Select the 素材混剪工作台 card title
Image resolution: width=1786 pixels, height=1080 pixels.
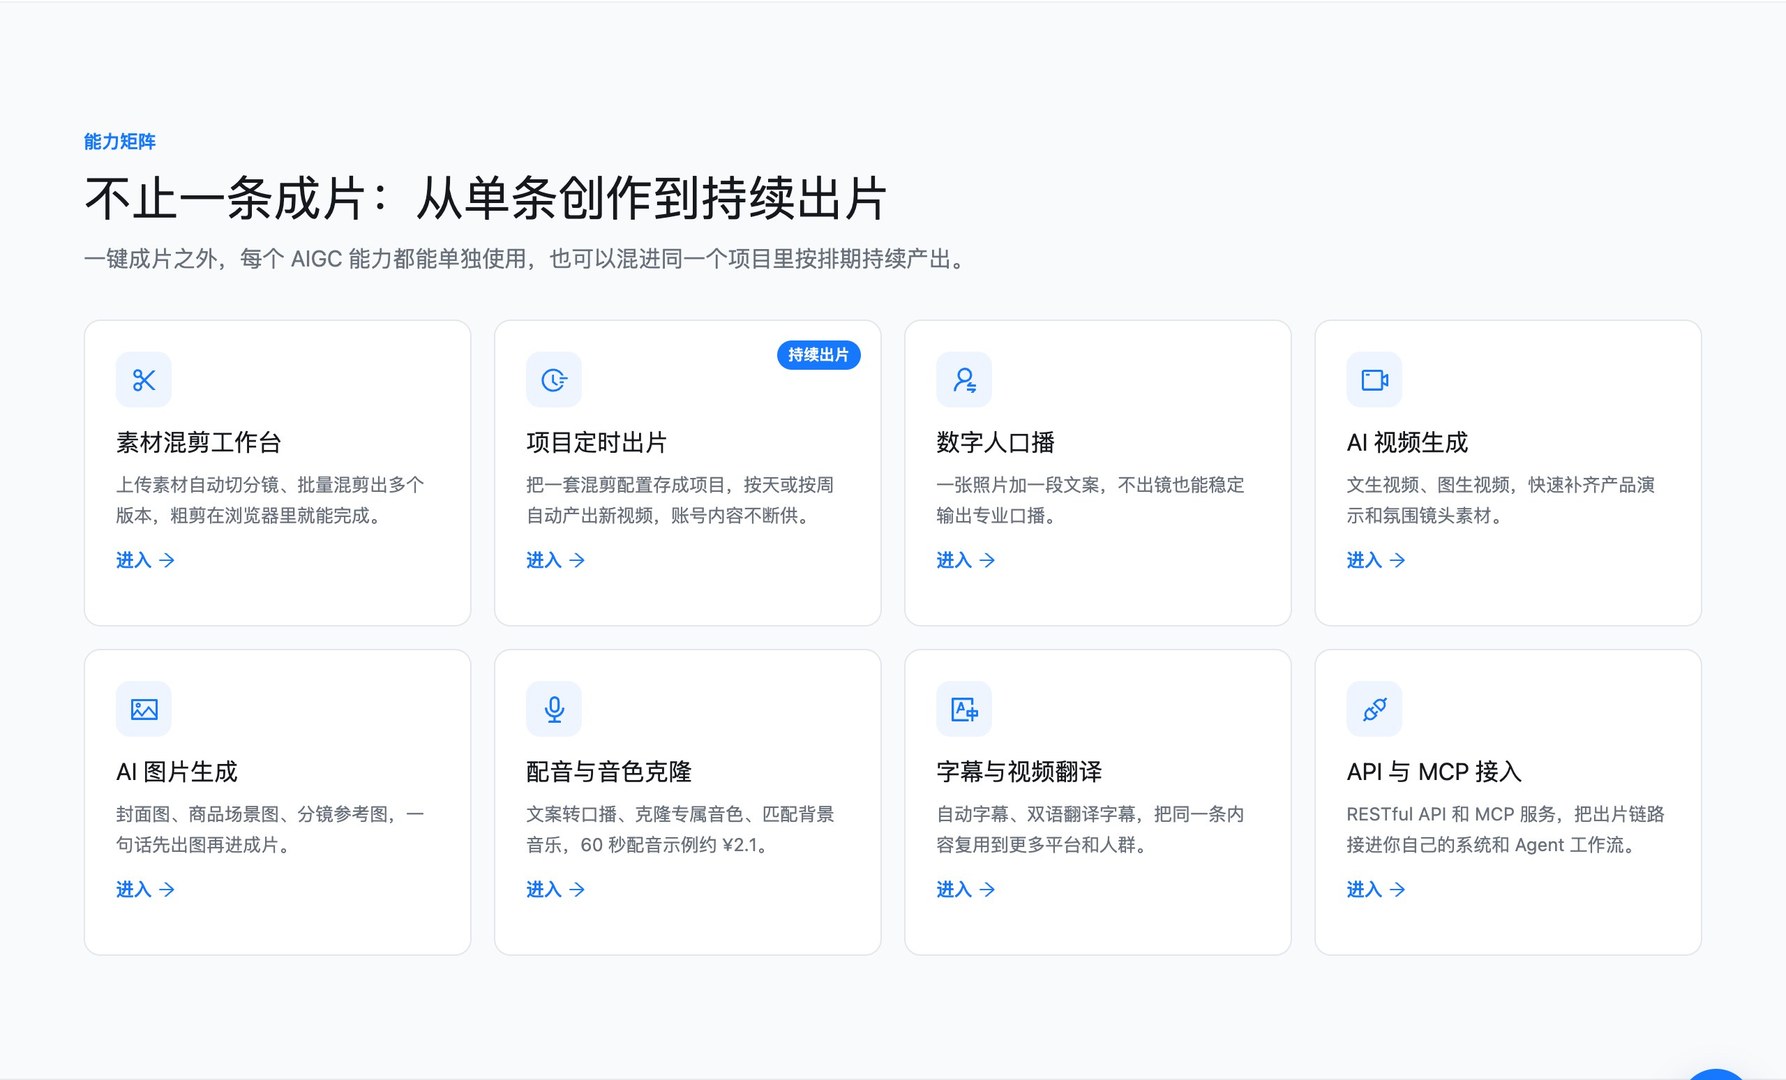pos(199,442)
